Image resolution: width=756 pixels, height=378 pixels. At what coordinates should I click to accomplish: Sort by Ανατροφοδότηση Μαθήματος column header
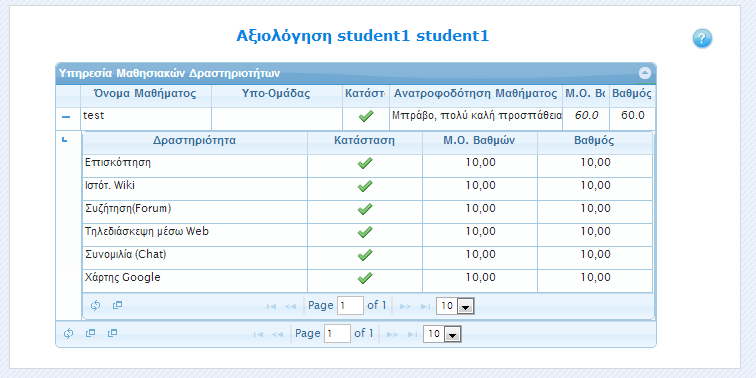pos(475,94)
